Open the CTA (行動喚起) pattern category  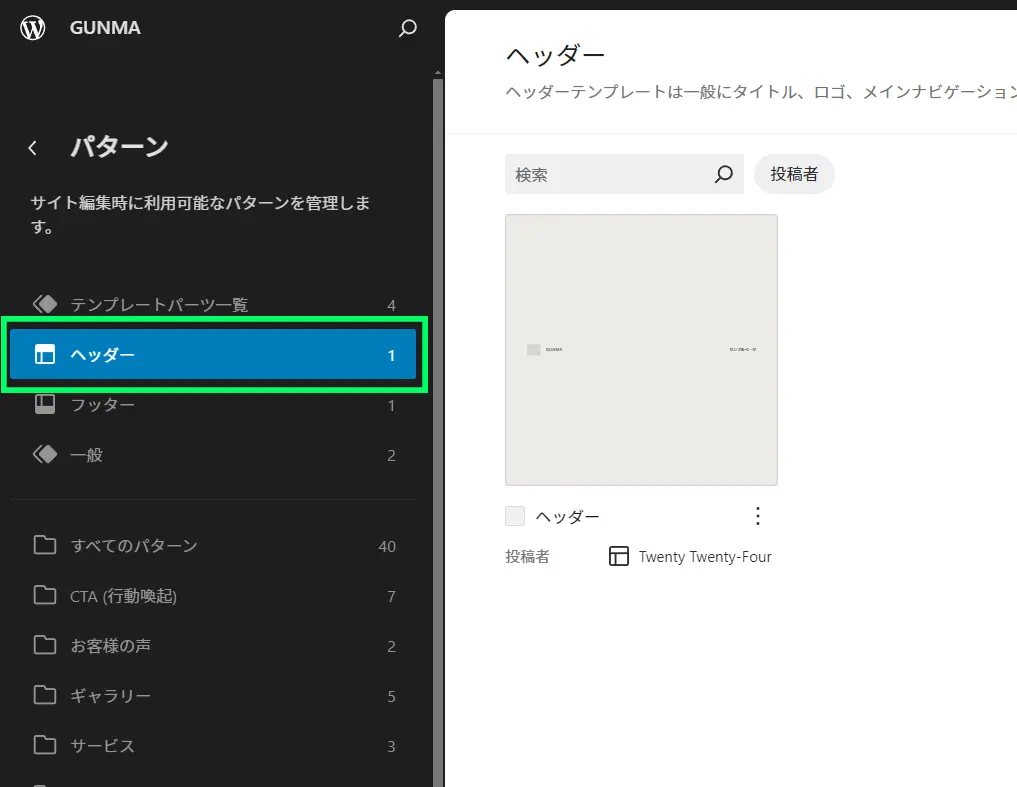[x=124, y=596]
